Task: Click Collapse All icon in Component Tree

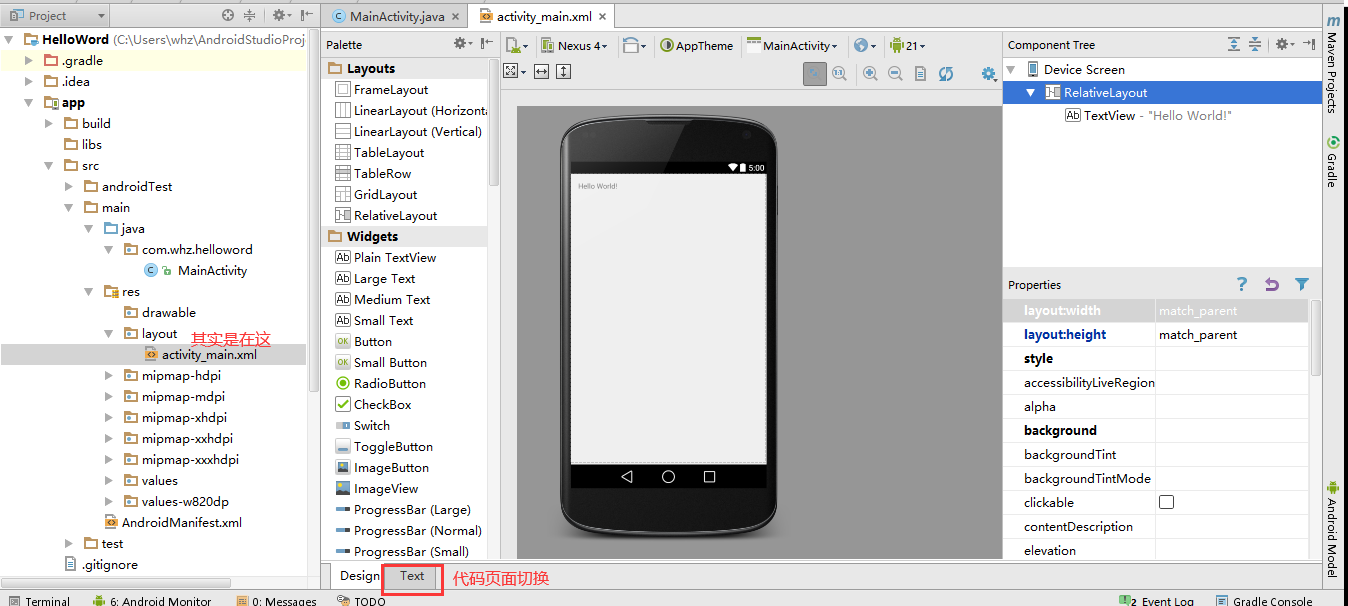Action: coord(1255,44)
